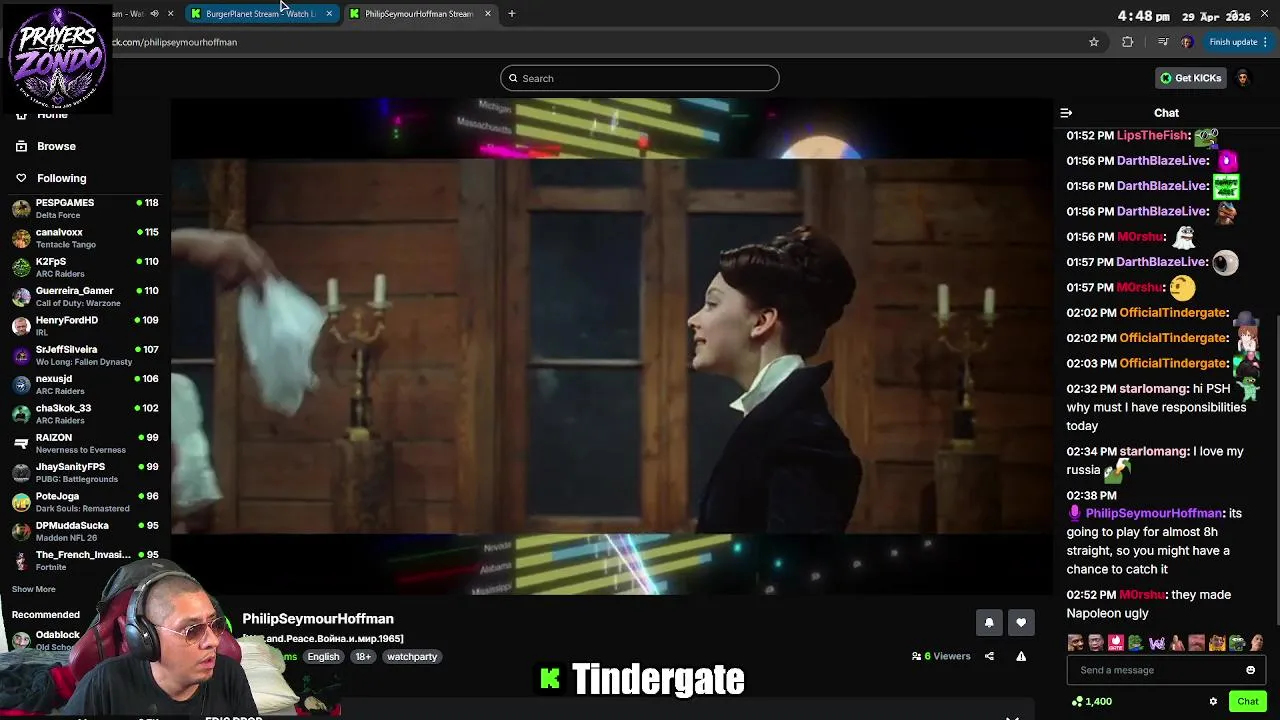This screenshot has height=720, width=1280.
Task: Click the green Chat send button
Action: click(1247, 701)
